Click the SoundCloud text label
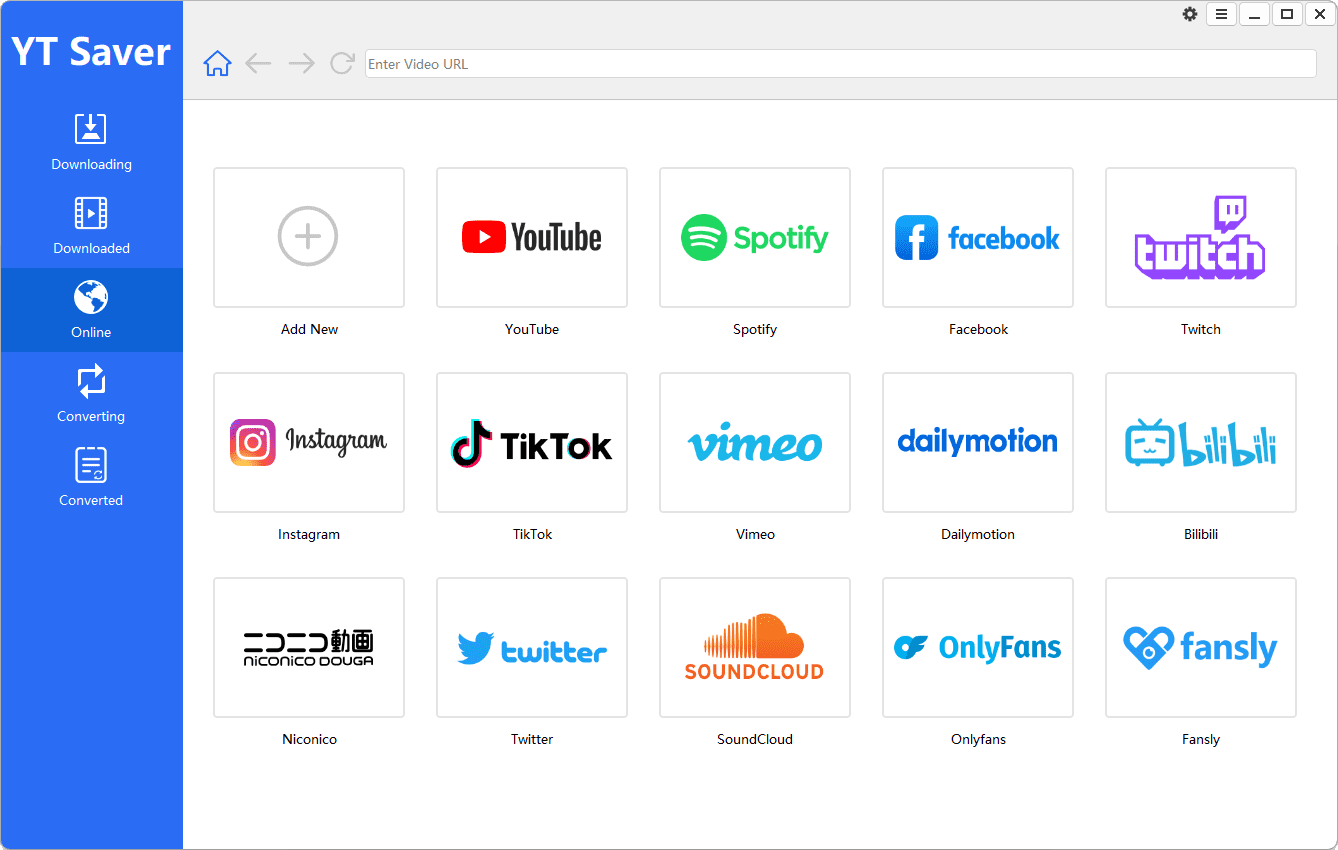1338x850 pixels. click(755, 739)
